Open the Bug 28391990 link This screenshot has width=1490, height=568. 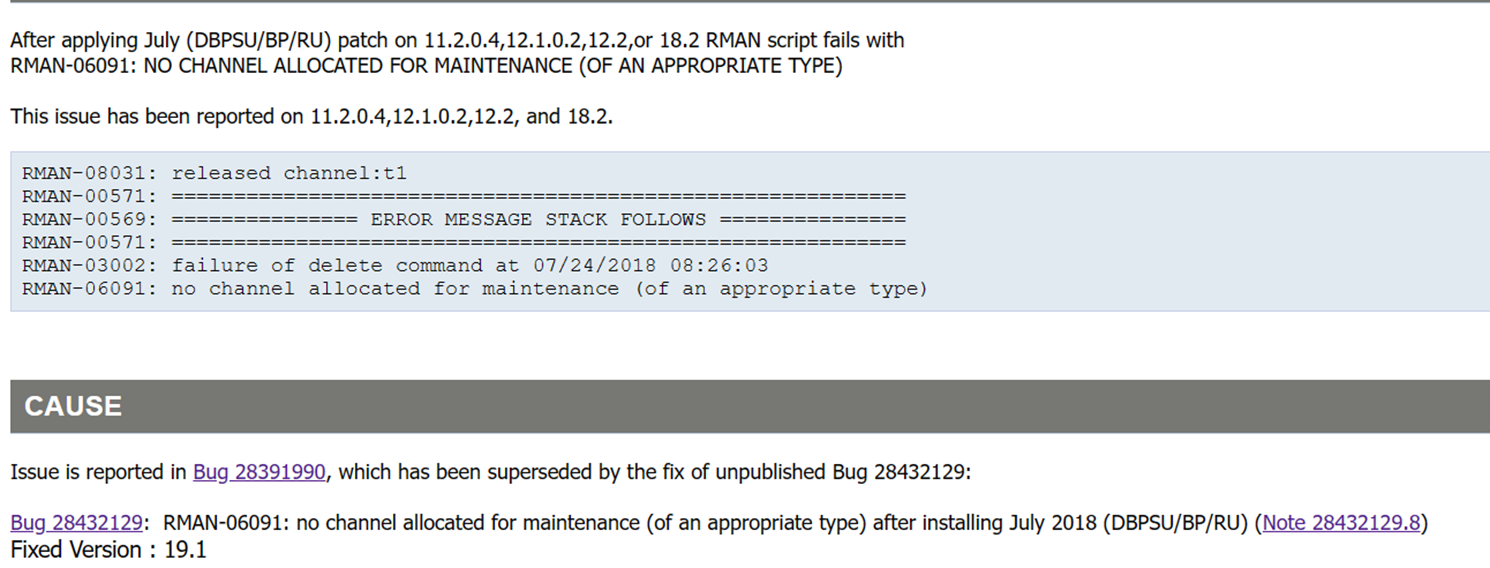coord(259,472)
